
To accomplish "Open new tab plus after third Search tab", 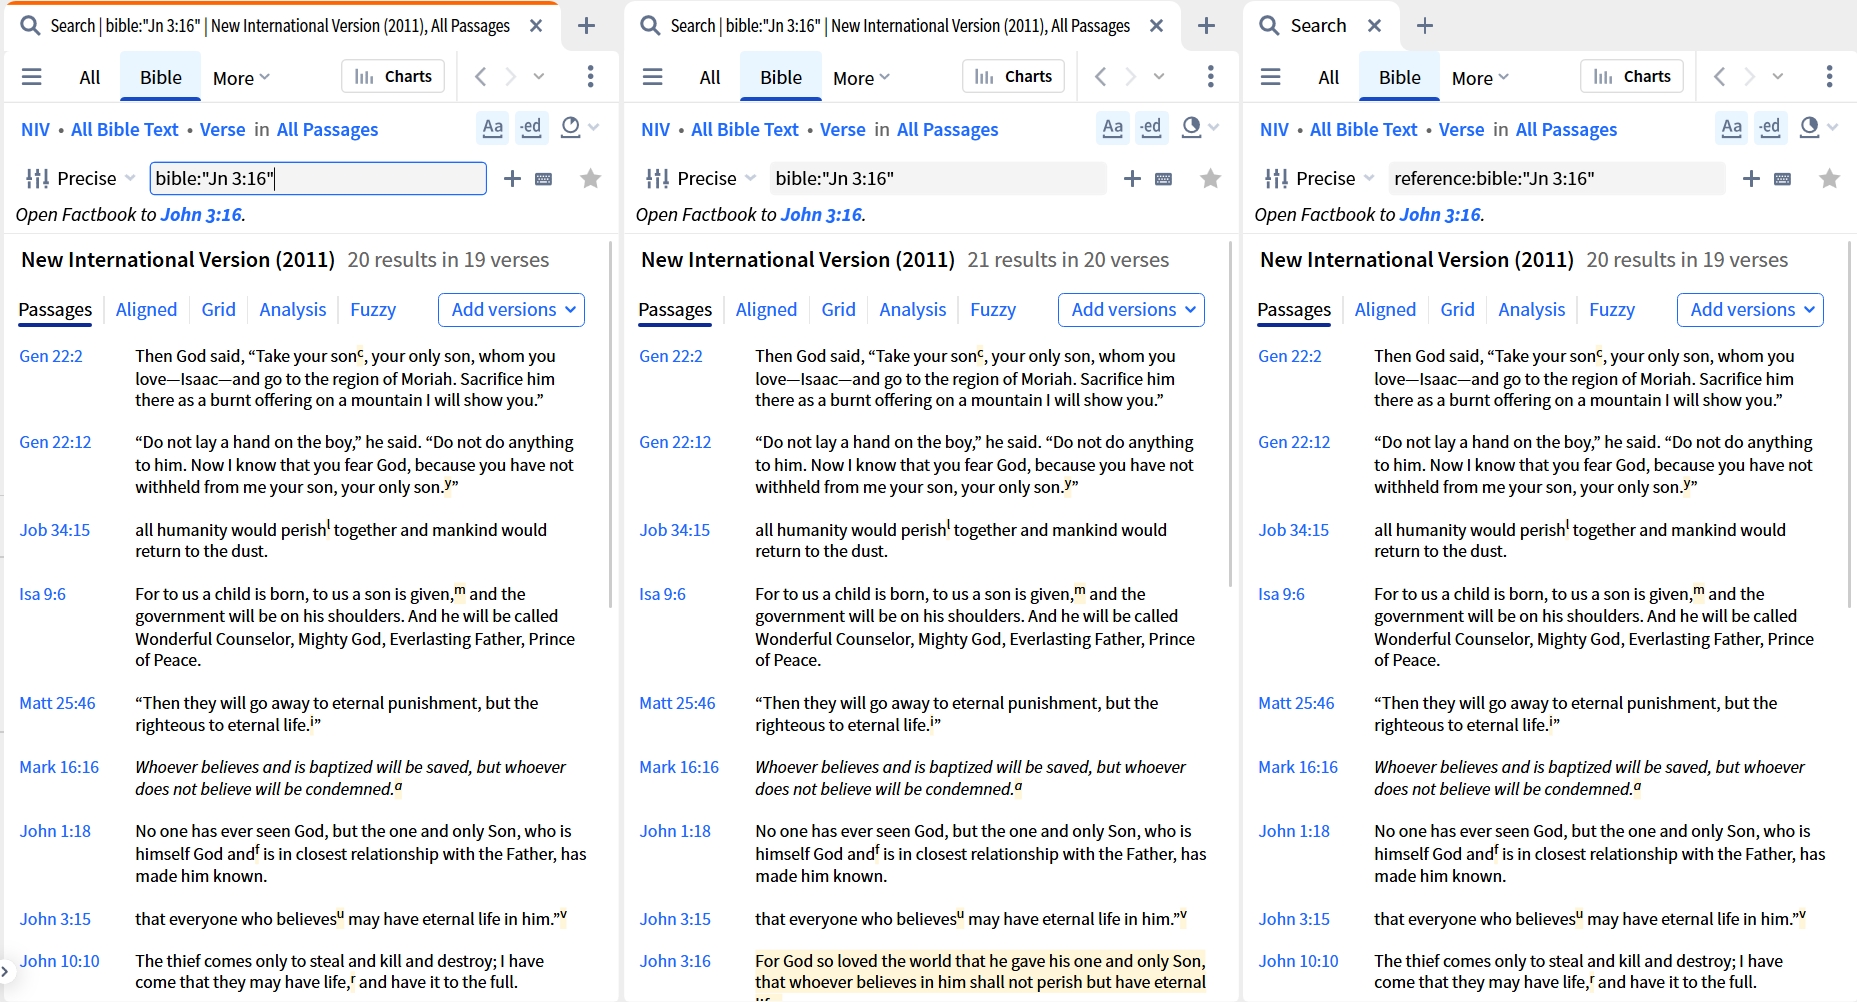I will [1425, 25].
